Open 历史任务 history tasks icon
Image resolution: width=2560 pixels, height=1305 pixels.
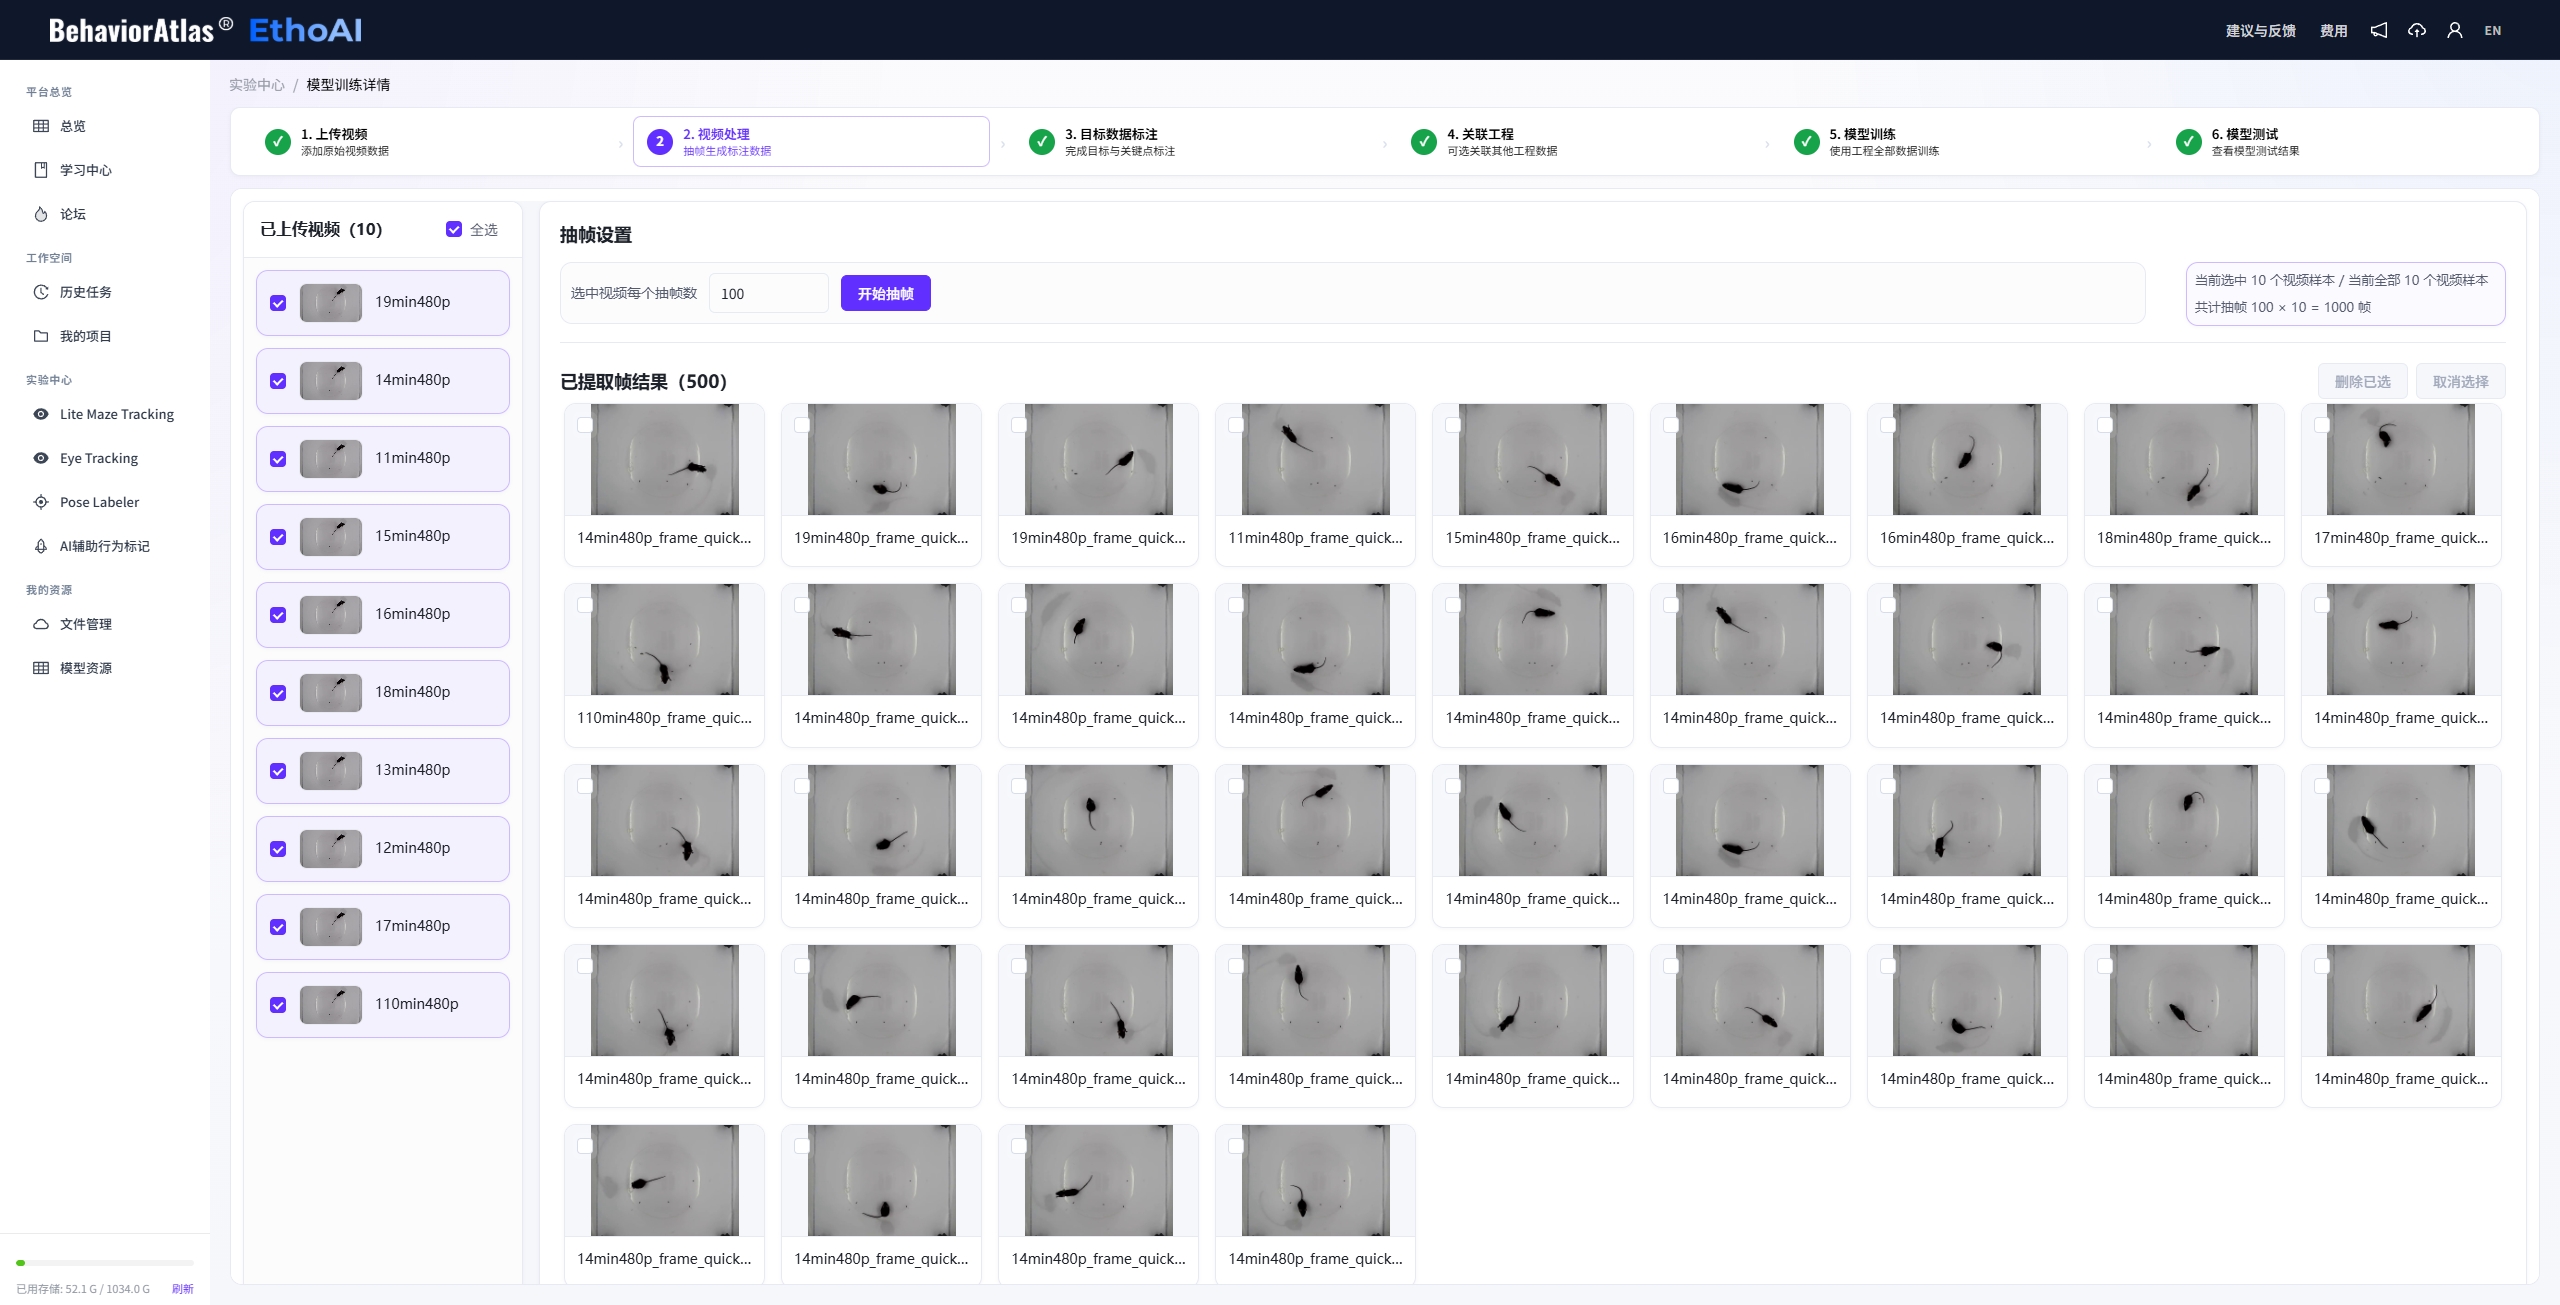(41, 292)
